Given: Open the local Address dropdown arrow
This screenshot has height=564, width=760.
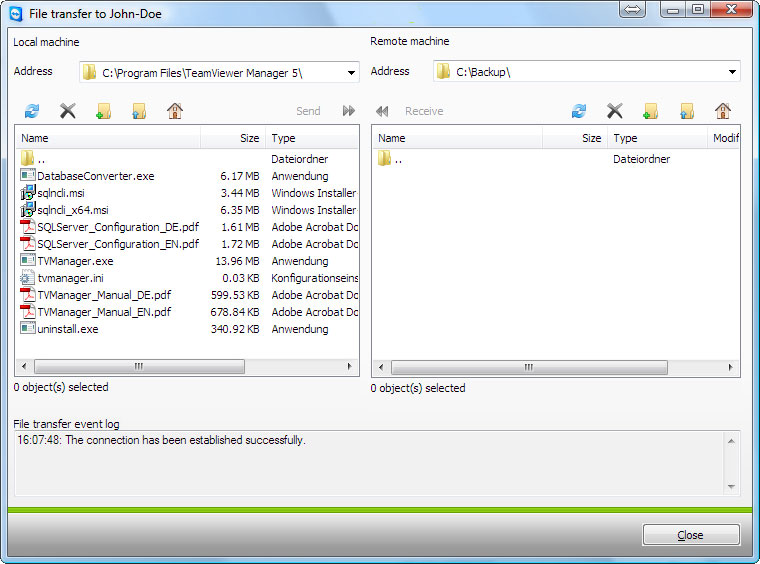Looking at the screenshot, I should click(x=351, y=73).
